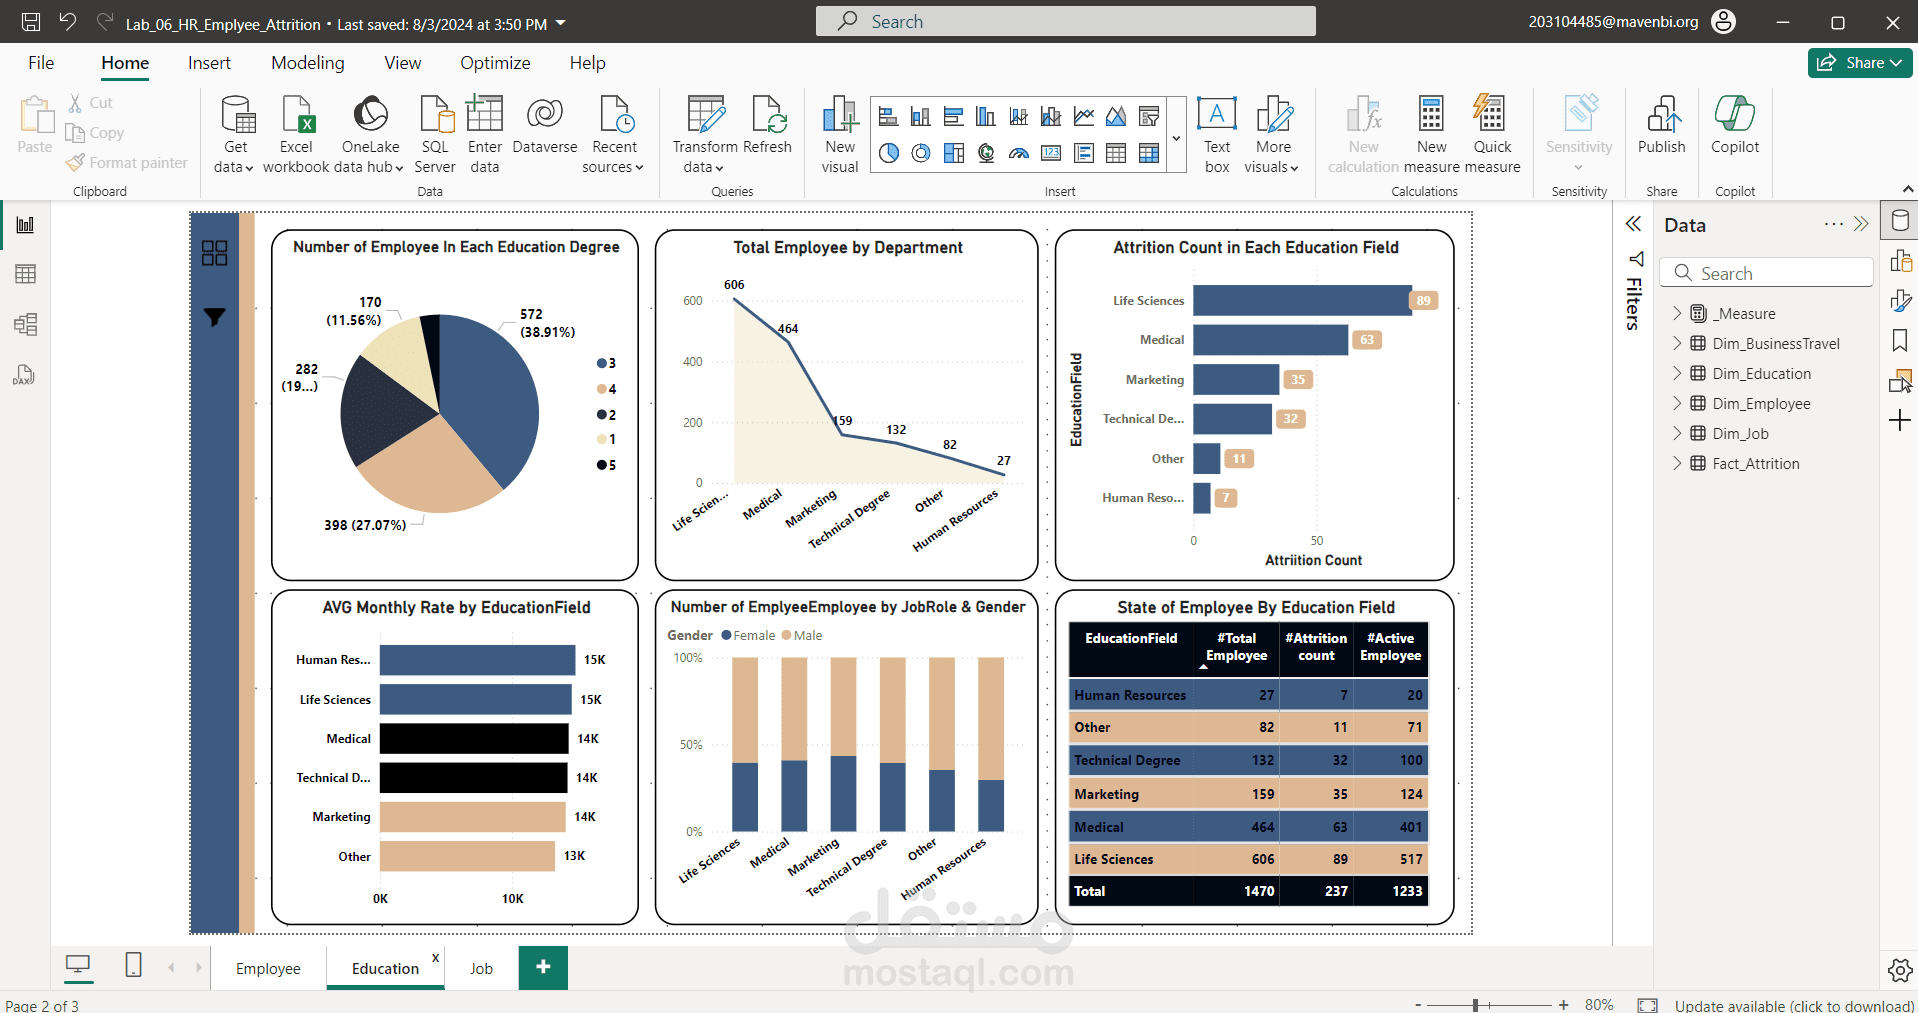
Task: Open the File menu
Action: pyautogui.click(x=41, y=63)
